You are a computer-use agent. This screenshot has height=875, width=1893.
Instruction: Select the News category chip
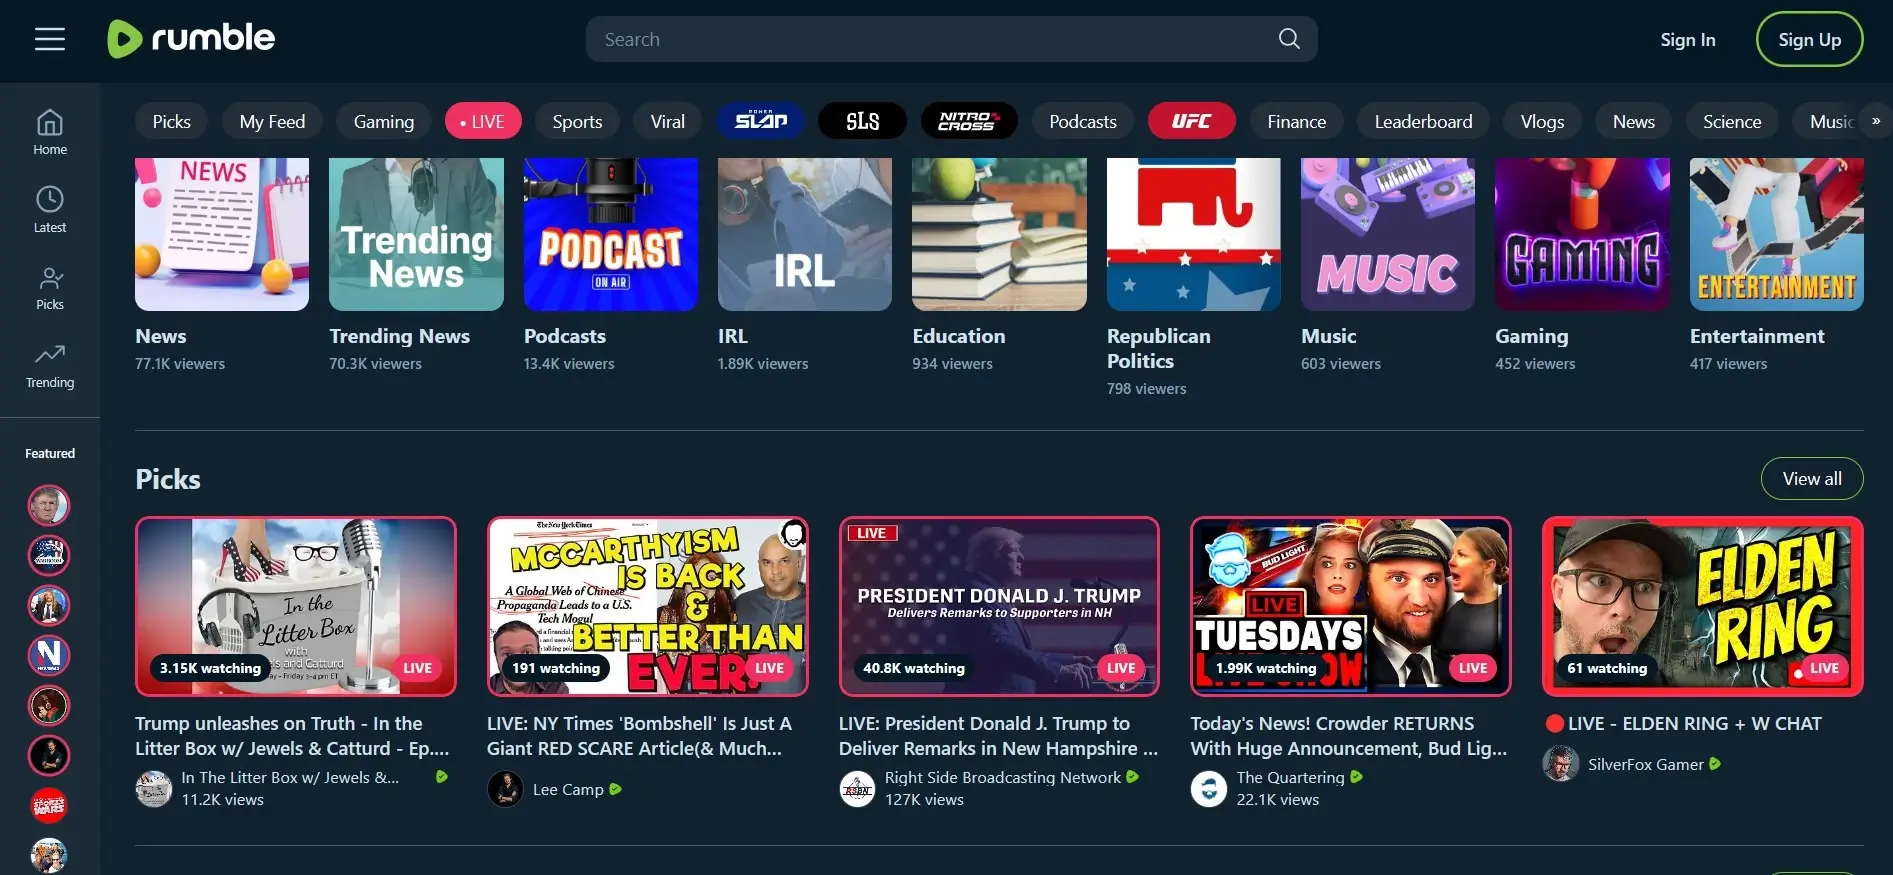1634,121
